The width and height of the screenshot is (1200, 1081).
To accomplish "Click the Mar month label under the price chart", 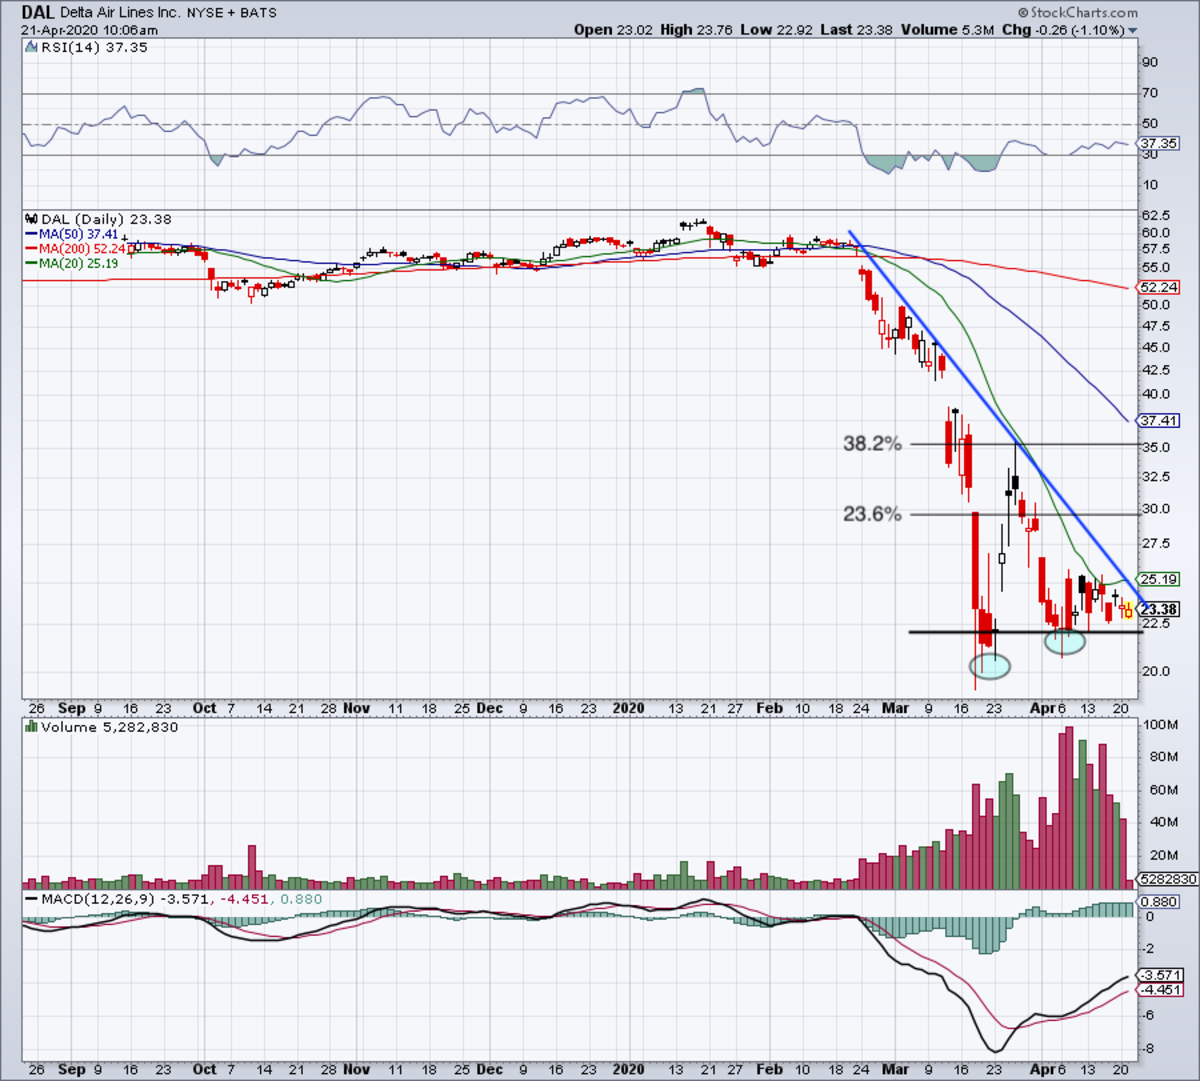I will [895, 708].
